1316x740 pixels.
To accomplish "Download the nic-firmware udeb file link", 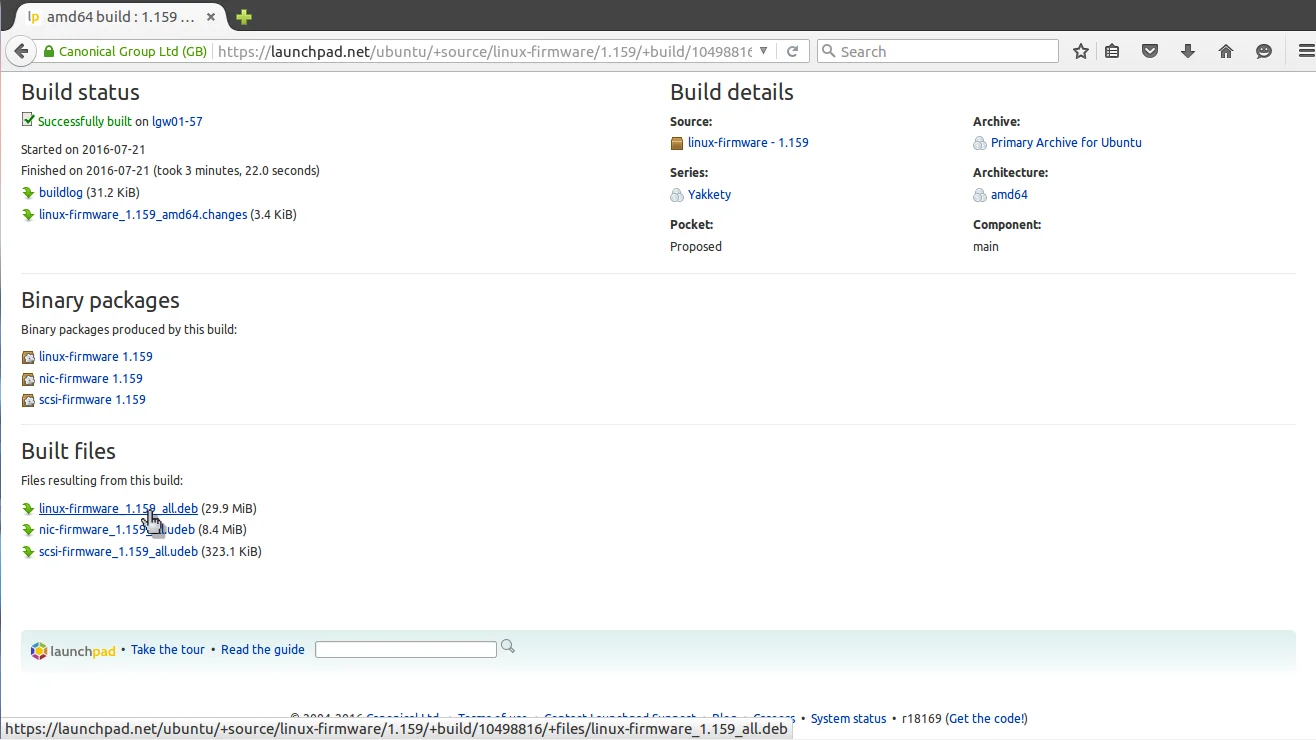I will (x=117, y=530).
